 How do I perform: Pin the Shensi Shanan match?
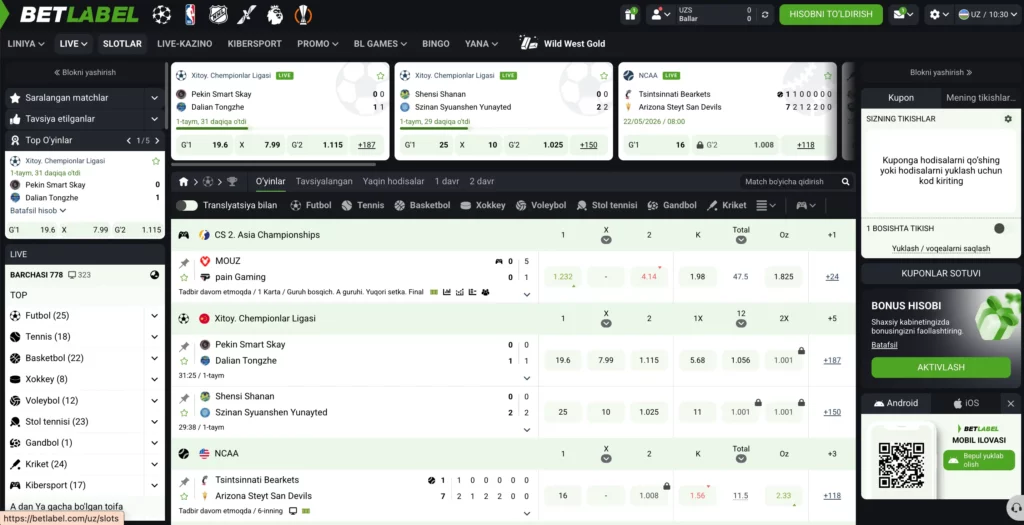184,398
